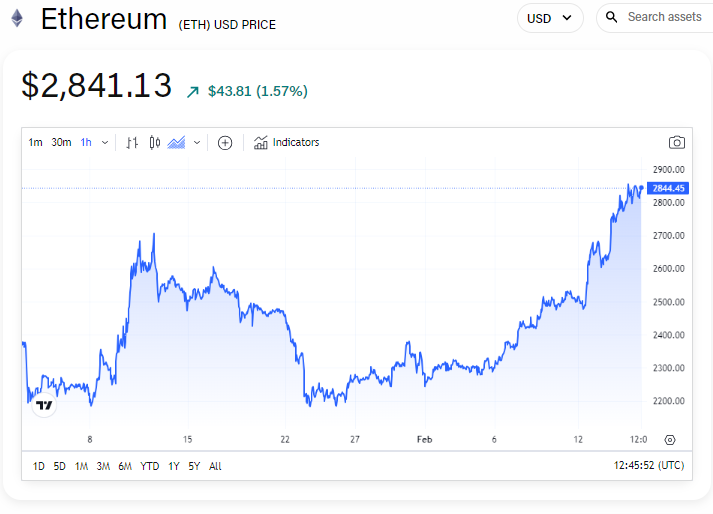Click the 2844.45 current price label
Image resolution: width=713 pixels, height=514 pixels.
(x=668, y=188)
